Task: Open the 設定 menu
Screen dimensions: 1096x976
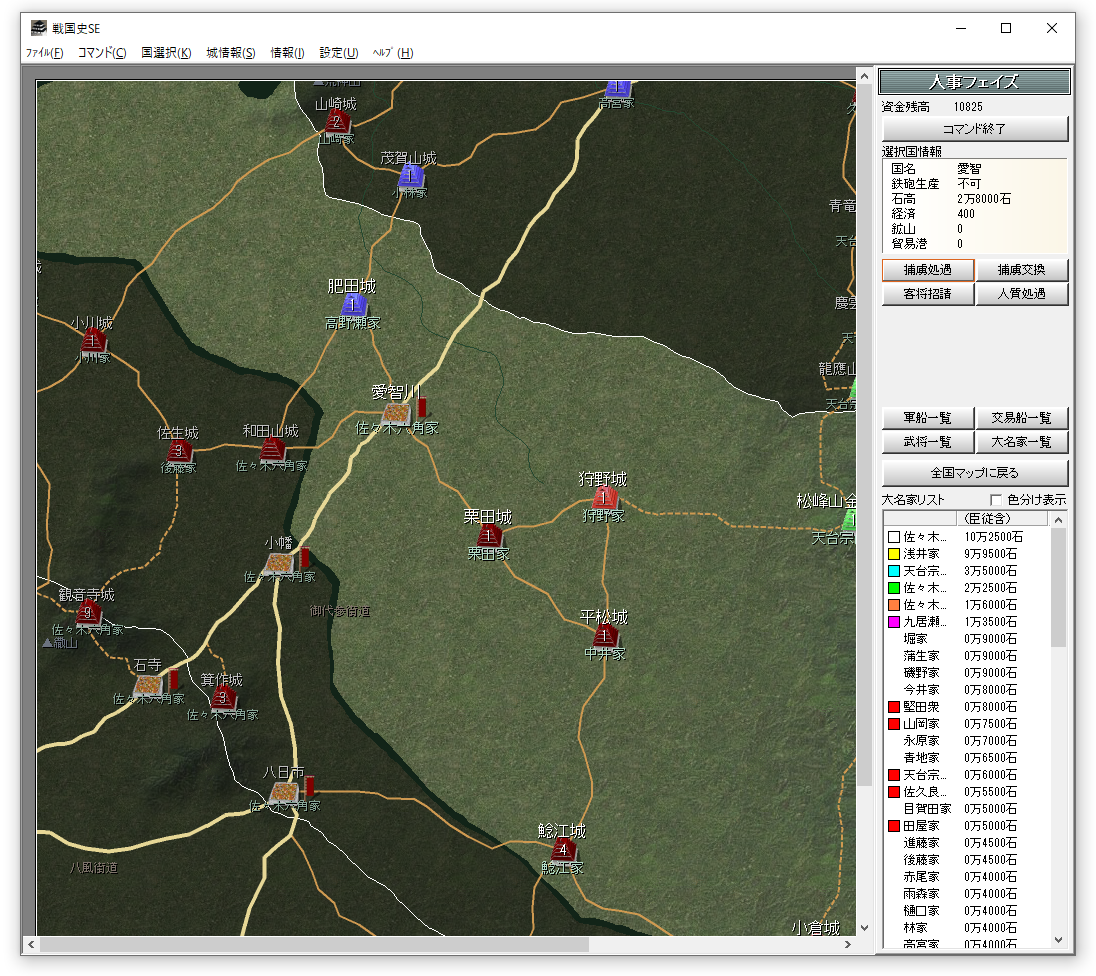Action: tap(338, 53)
